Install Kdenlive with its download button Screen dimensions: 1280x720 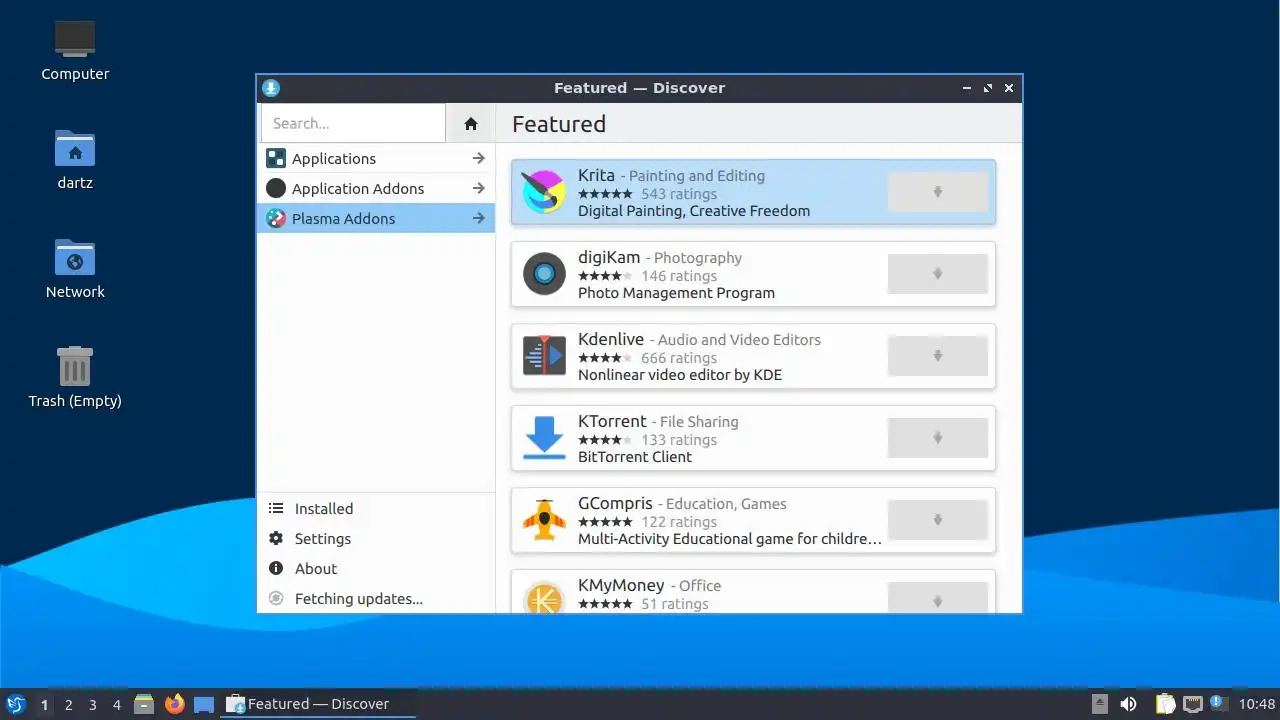937,356
